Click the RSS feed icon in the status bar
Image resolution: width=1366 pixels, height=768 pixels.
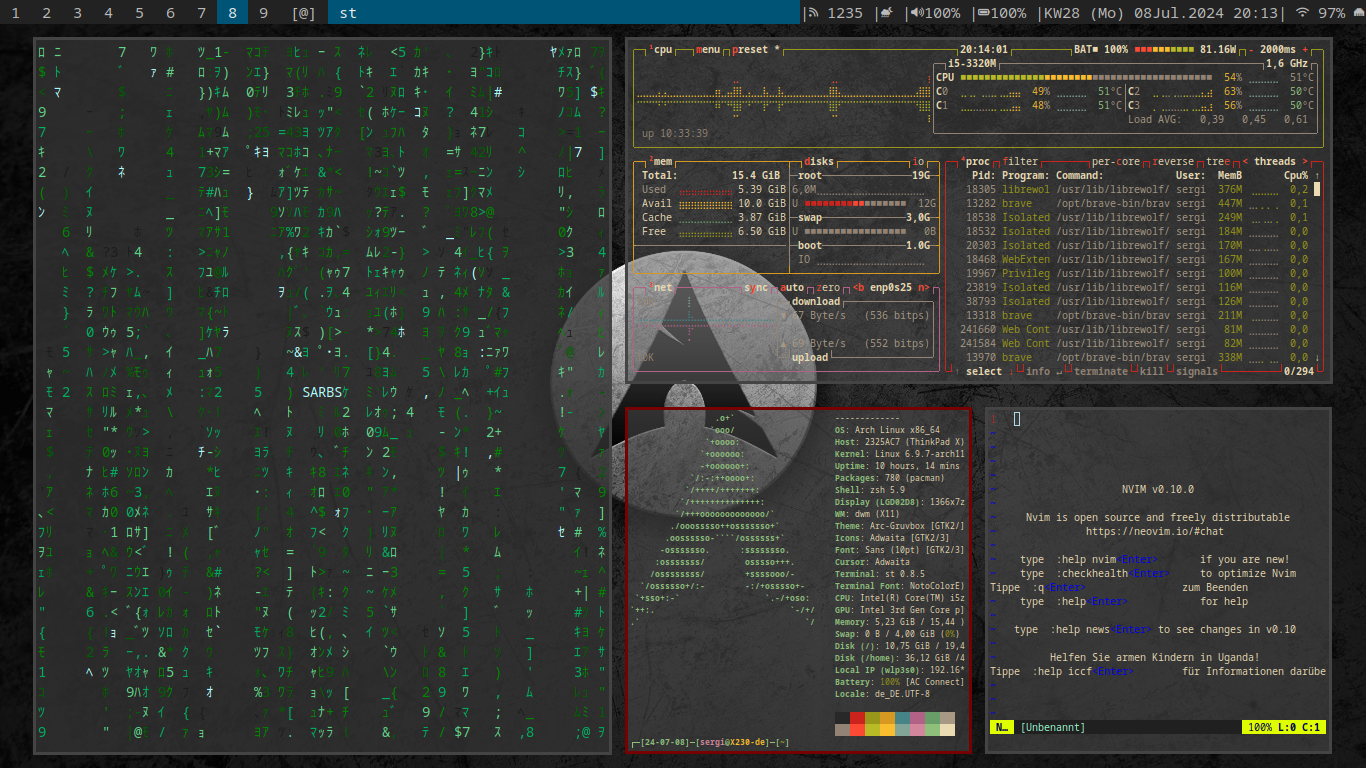pyautogui.click(x=813, y=13)
